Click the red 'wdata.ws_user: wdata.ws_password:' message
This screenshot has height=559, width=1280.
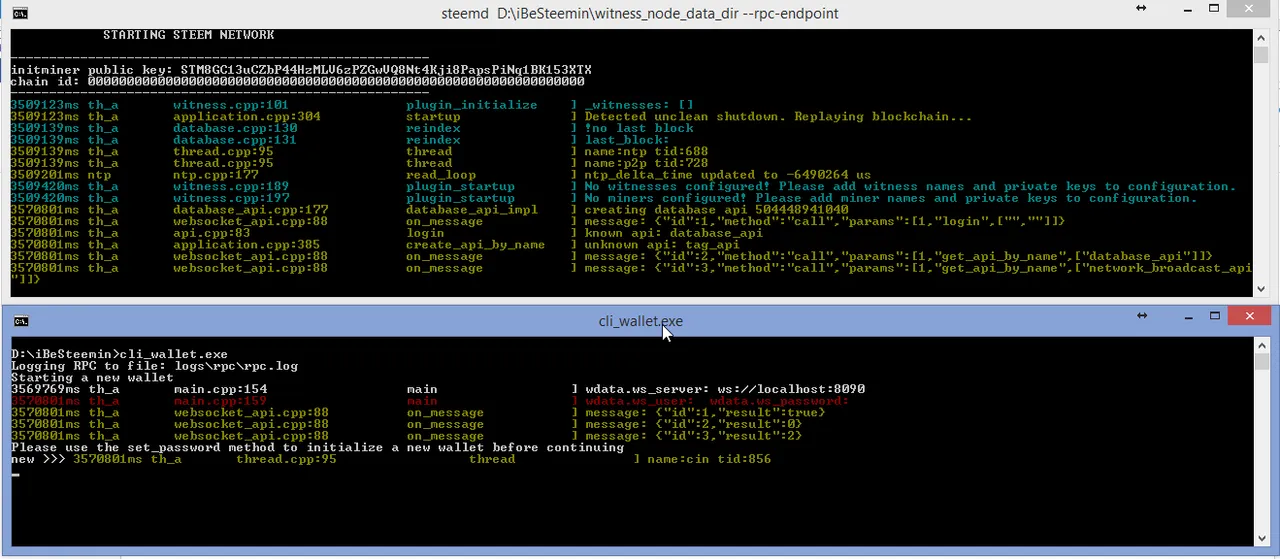717,401
